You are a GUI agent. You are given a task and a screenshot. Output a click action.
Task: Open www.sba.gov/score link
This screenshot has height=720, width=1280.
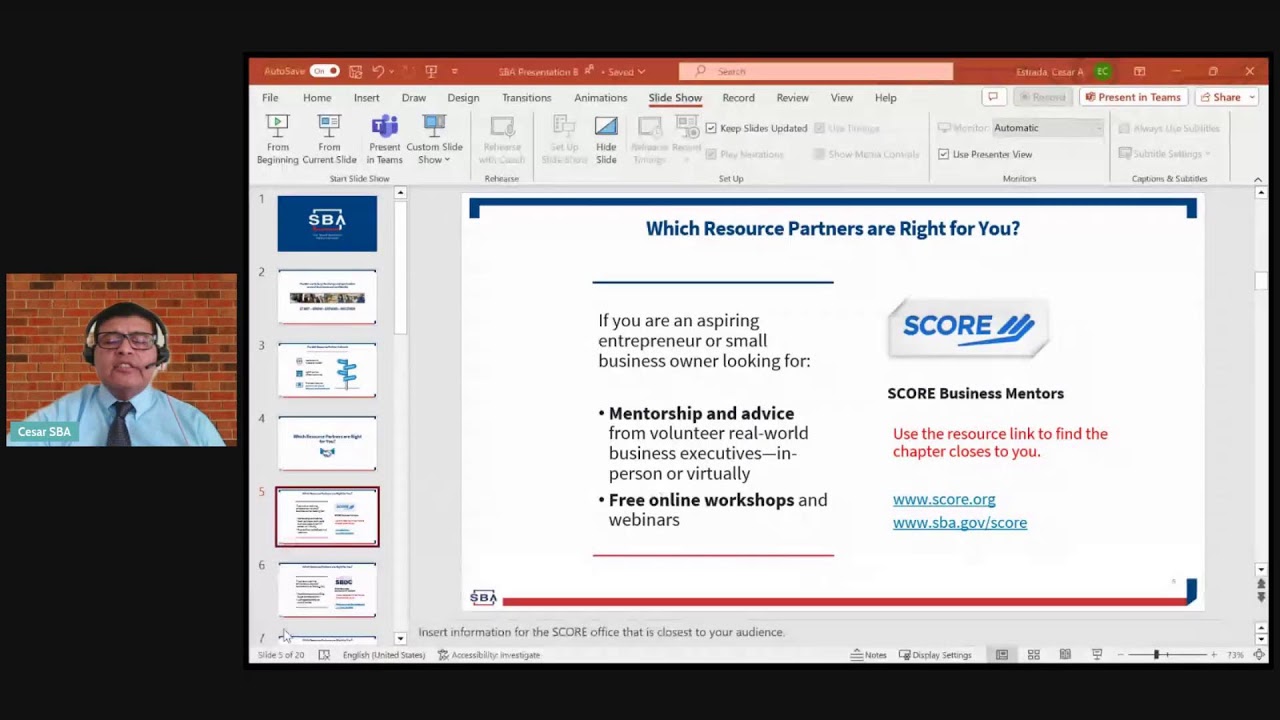(x=960, y=523)
